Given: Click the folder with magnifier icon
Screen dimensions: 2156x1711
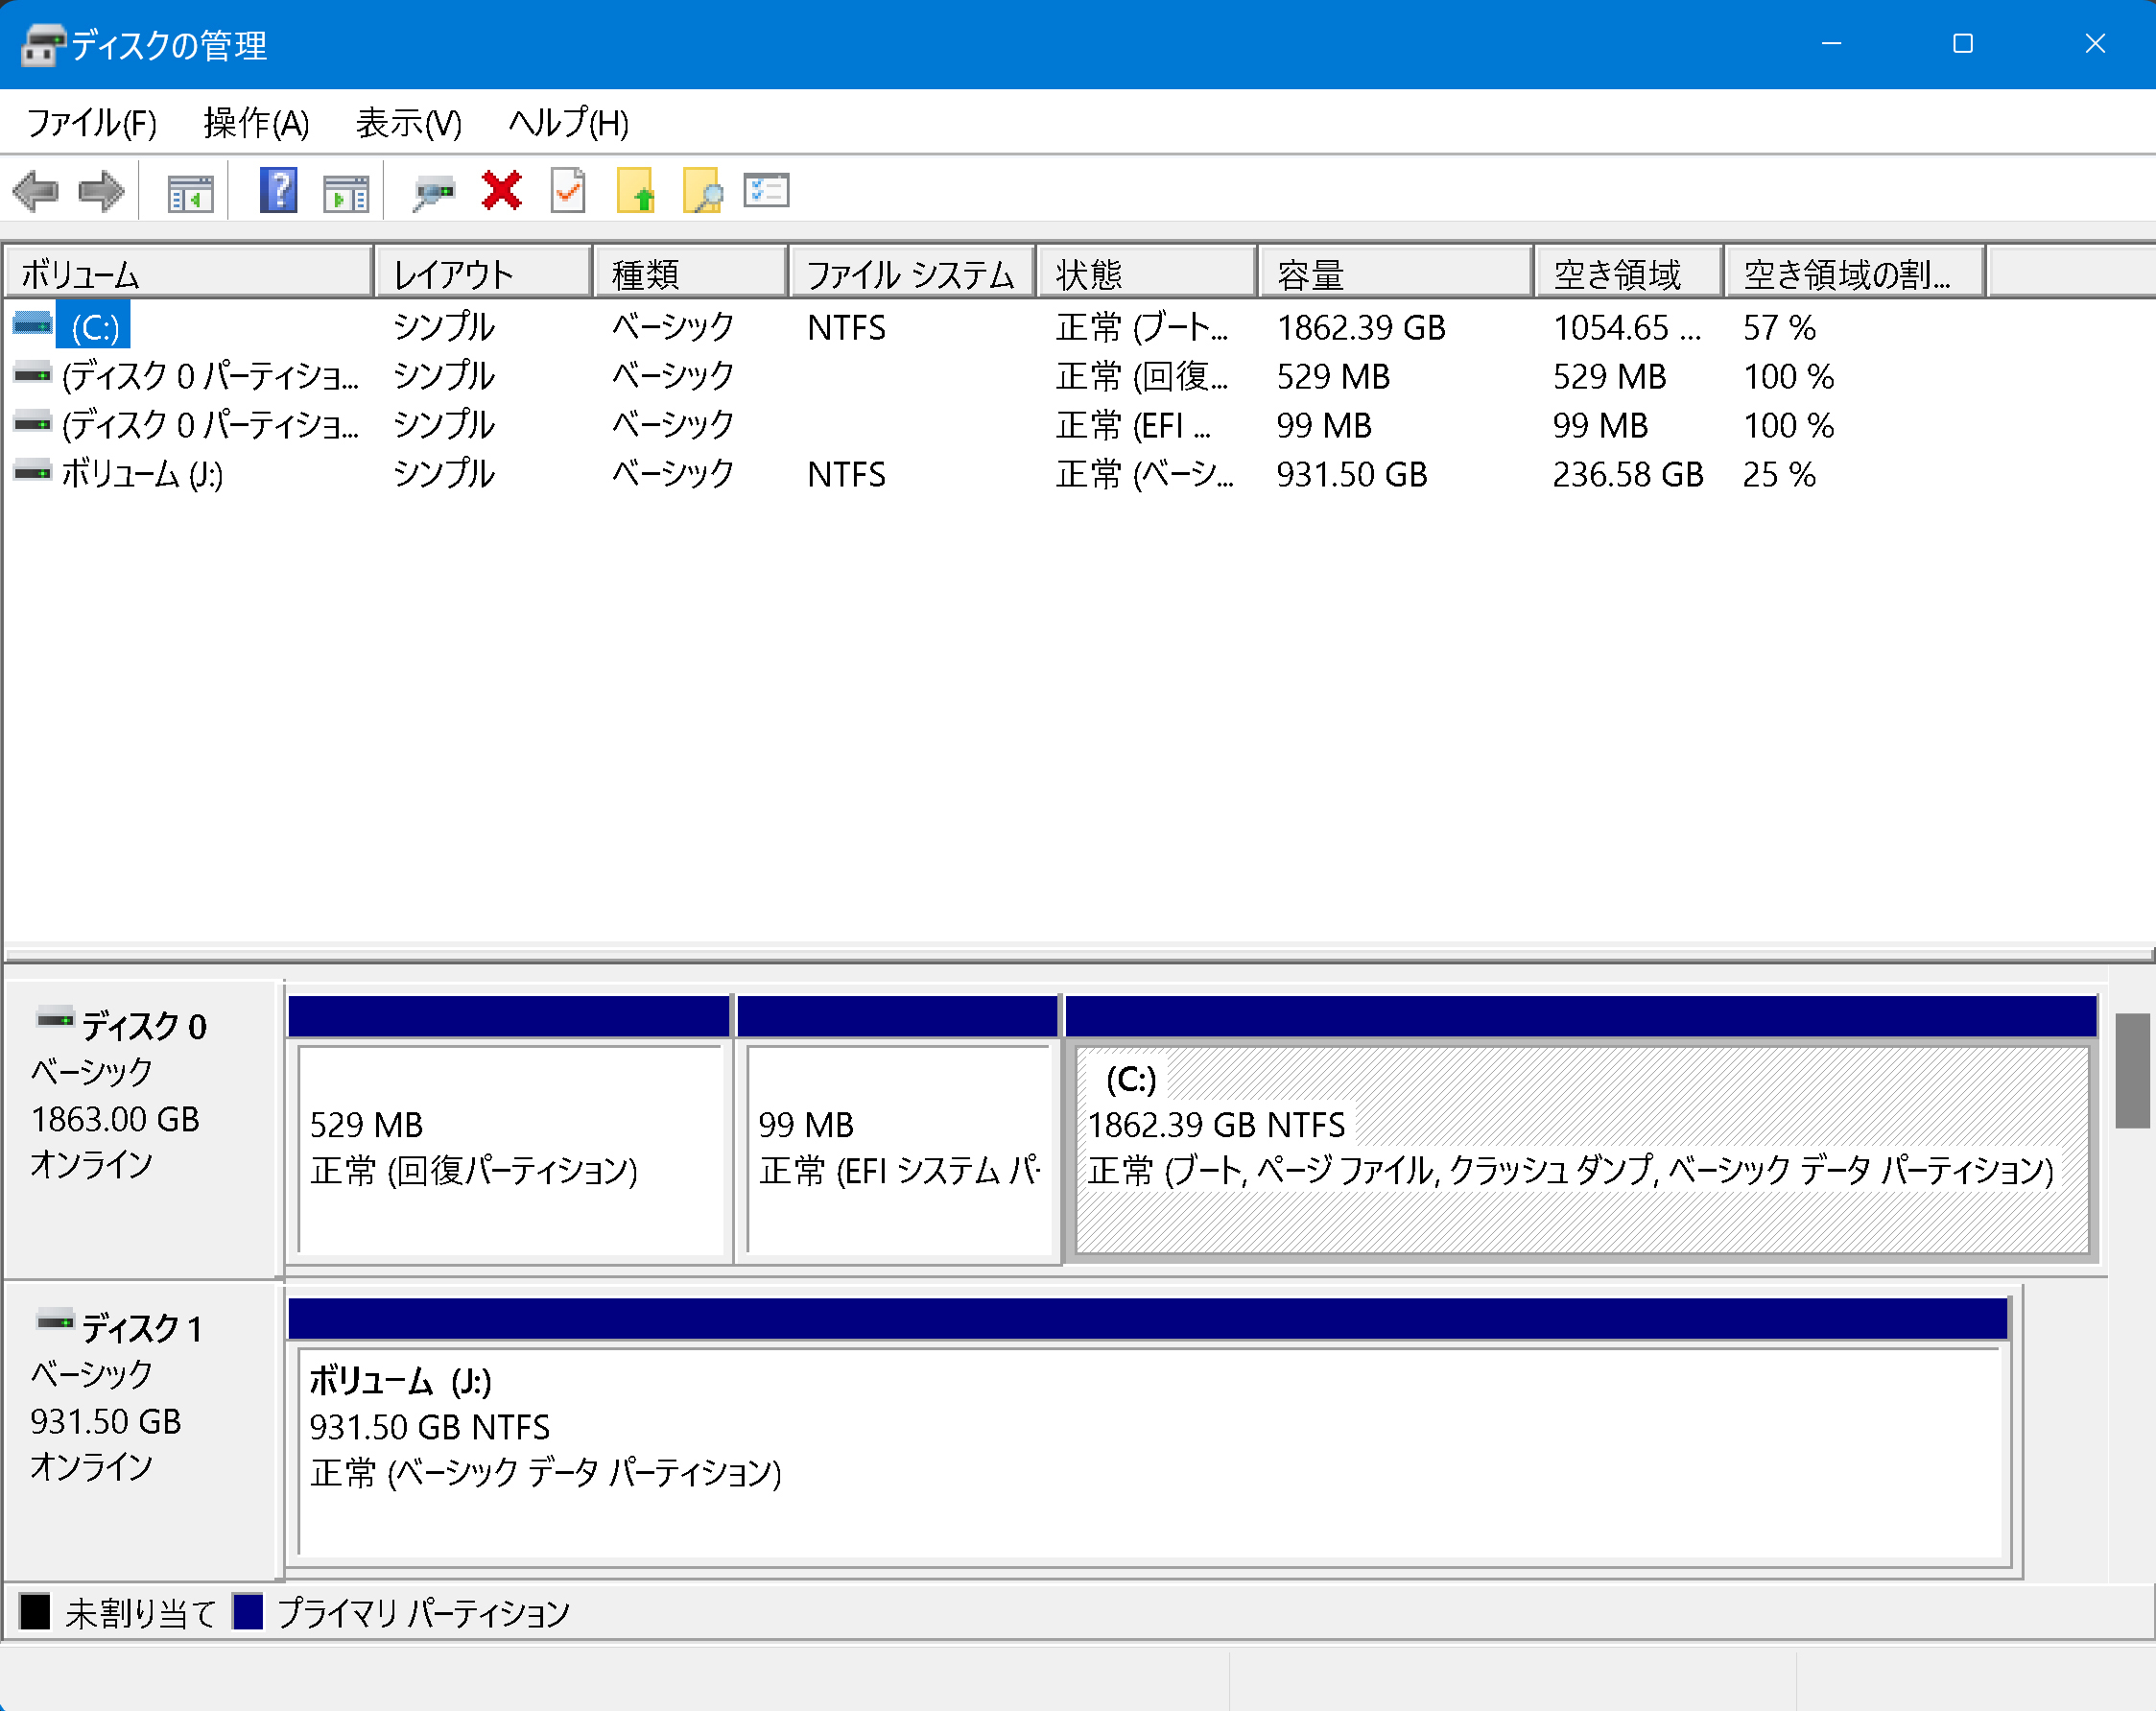Looking at the screenshot, I should tap(702, 190).
